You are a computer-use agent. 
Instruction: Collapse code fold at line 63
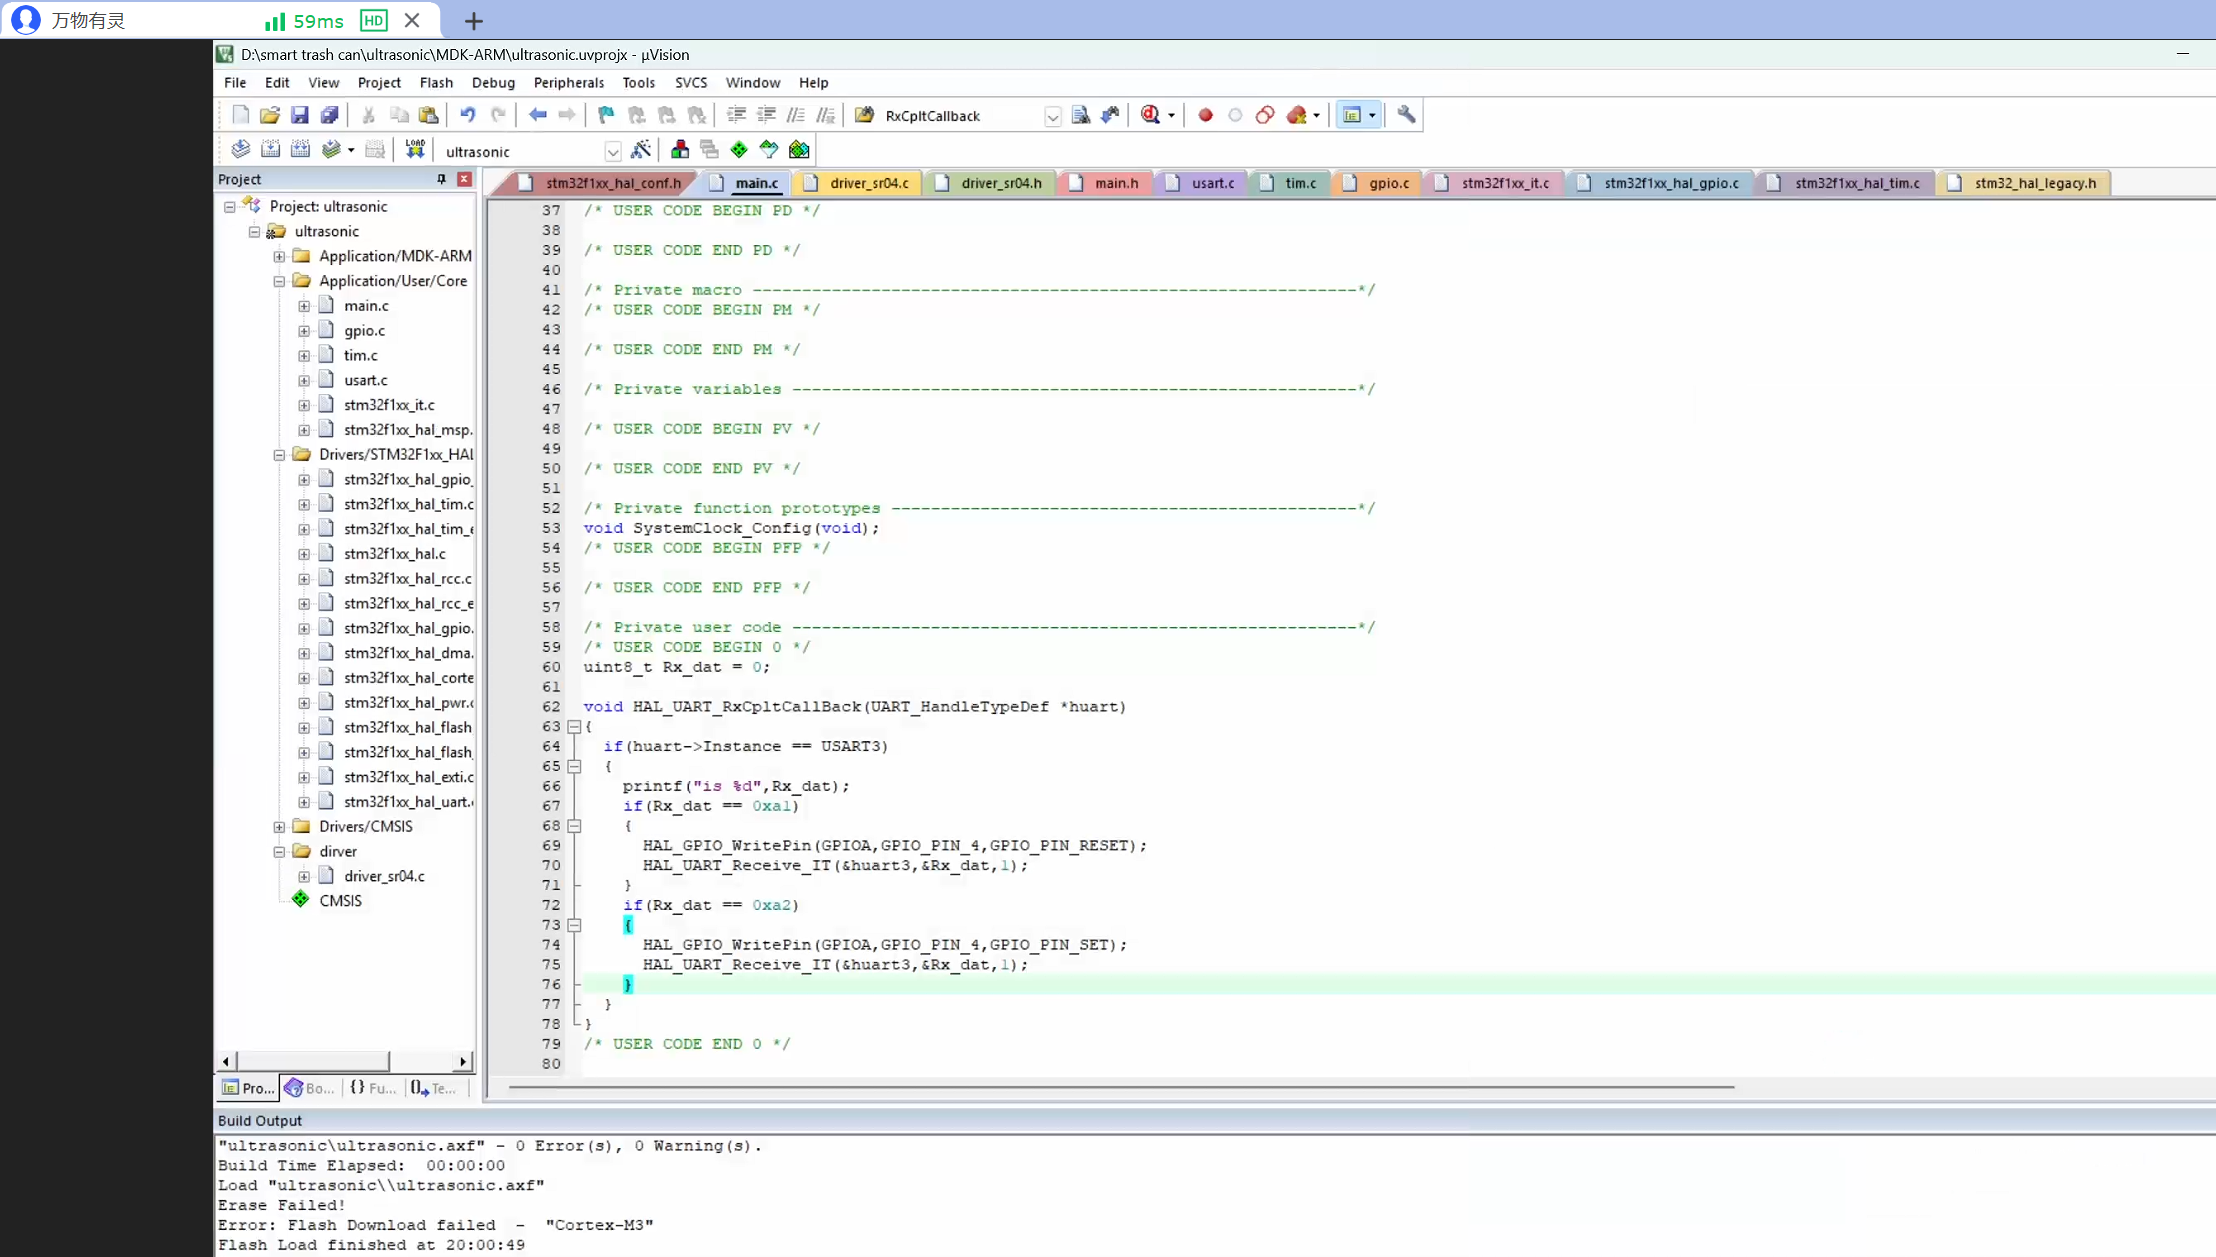tap(574, 727)
